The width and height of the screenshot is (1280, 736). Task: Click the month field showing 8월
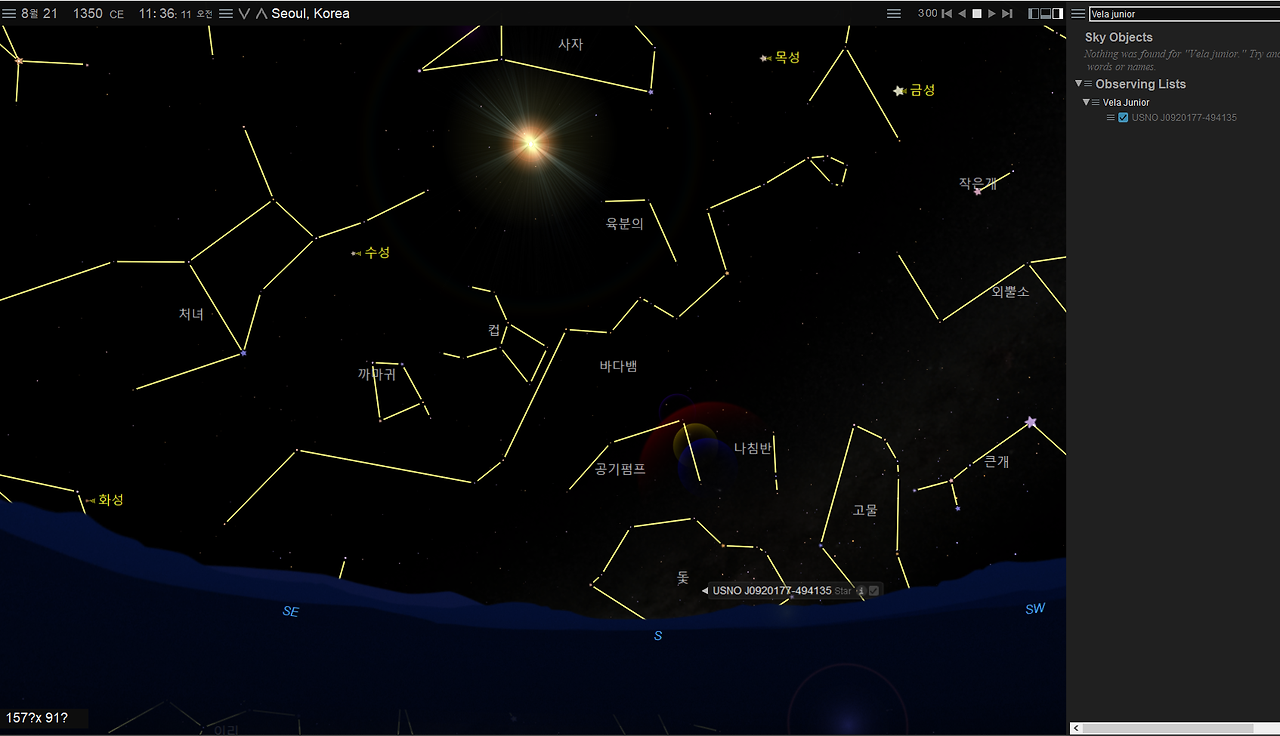tap(29, 14)
